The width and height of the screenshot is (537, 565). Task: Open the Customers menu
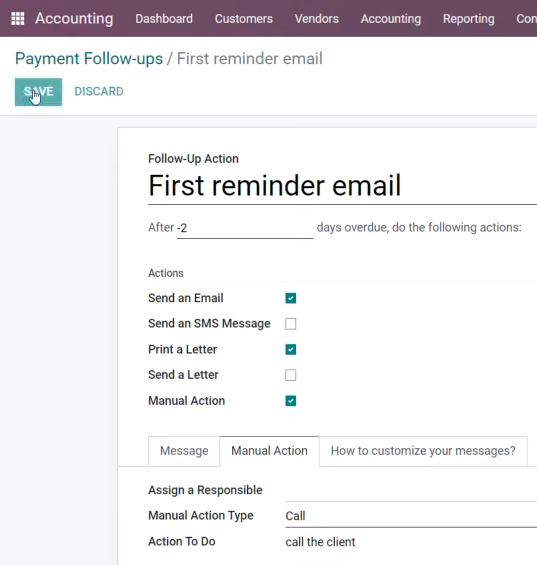[x=244, y=19]
